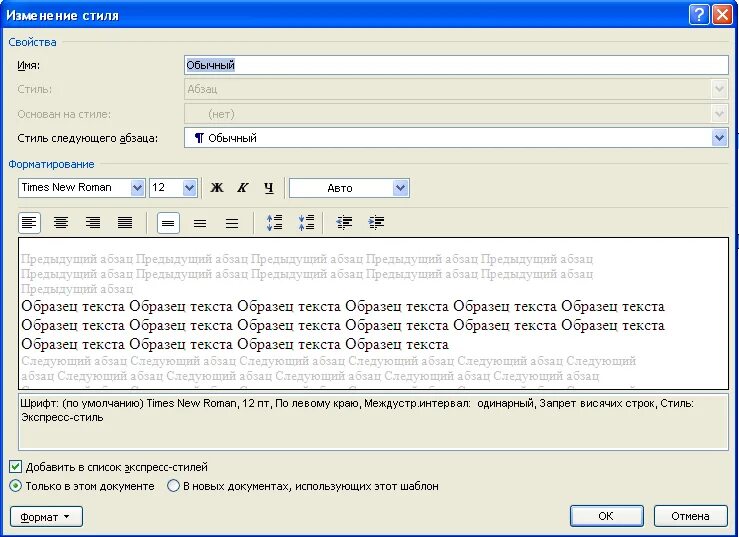
Task: Open Авто font color dropdown
Action: coord(400,188)
